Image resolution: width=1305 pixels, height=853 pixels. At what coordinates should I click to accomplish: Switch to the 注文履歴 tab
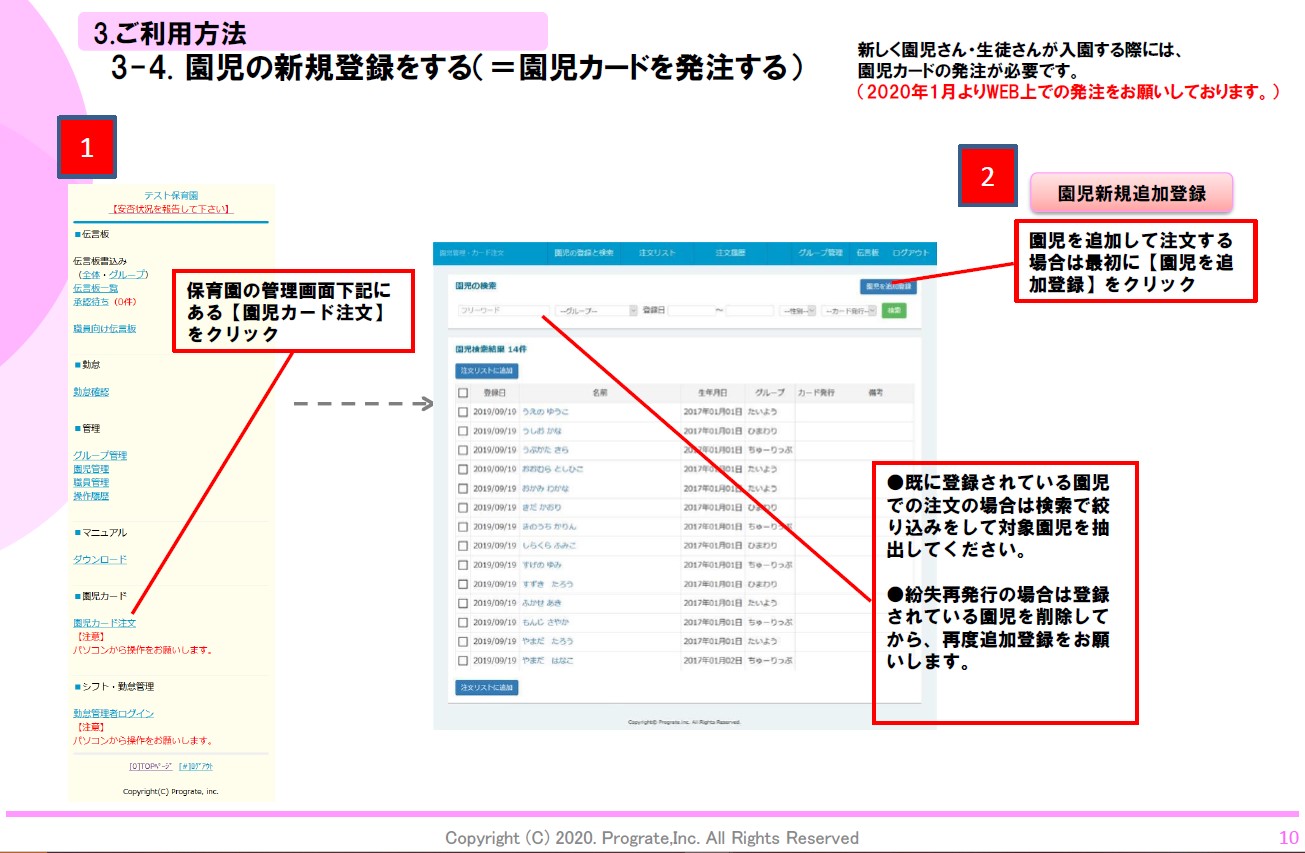click(730, 253)
